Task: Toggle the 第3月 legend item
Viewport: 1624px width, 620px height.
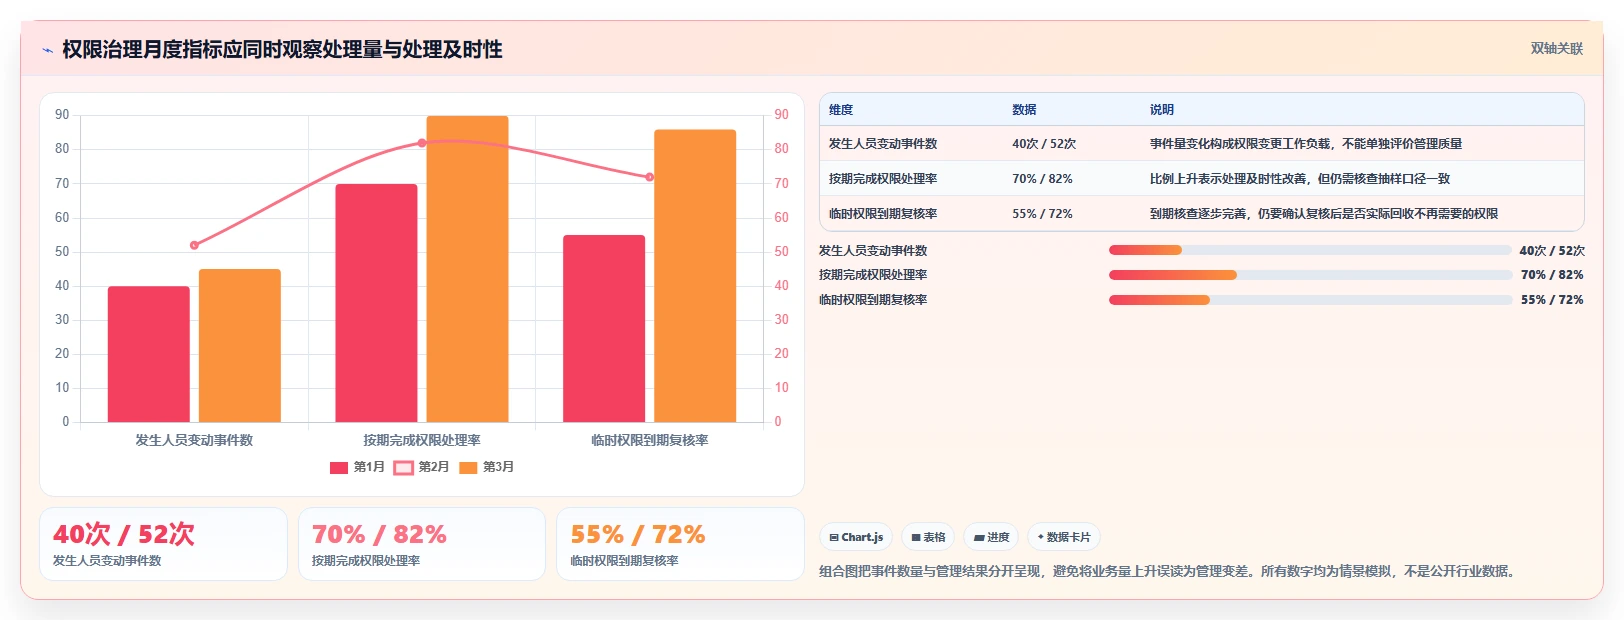Action: [x=486, y=467]
